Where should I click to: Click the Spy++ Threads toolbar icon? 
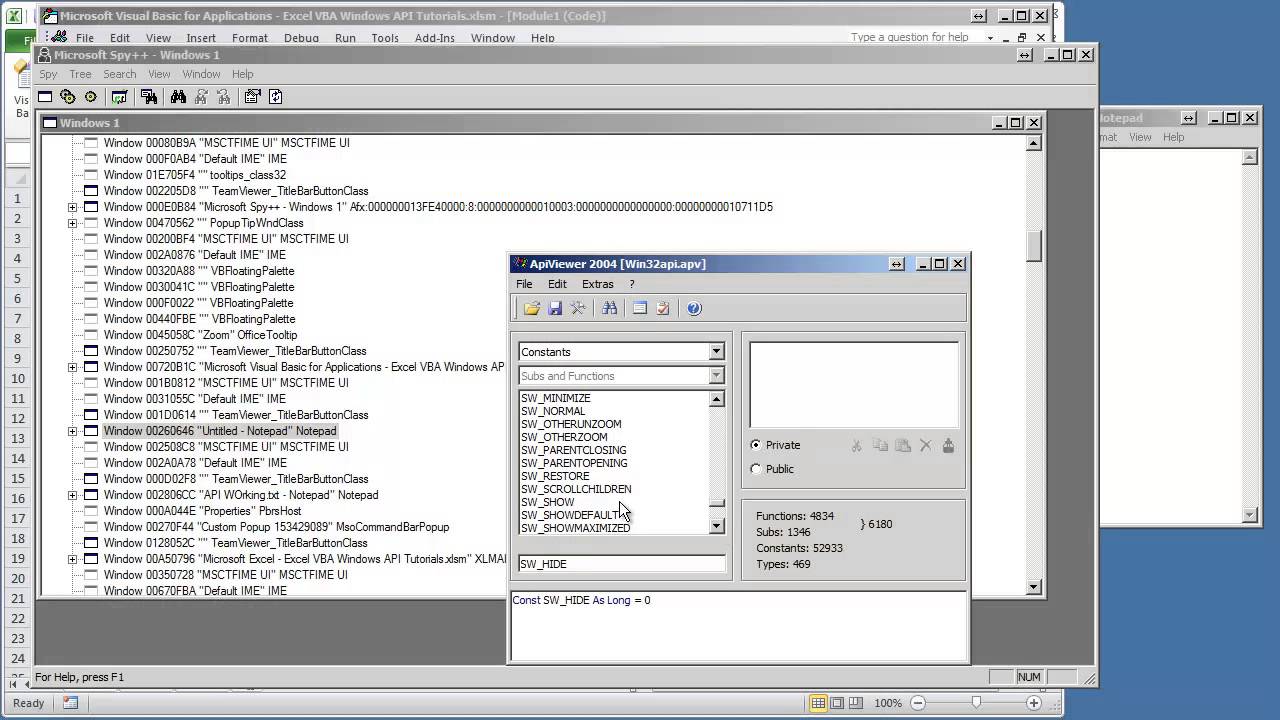click(x=91, y=97)
